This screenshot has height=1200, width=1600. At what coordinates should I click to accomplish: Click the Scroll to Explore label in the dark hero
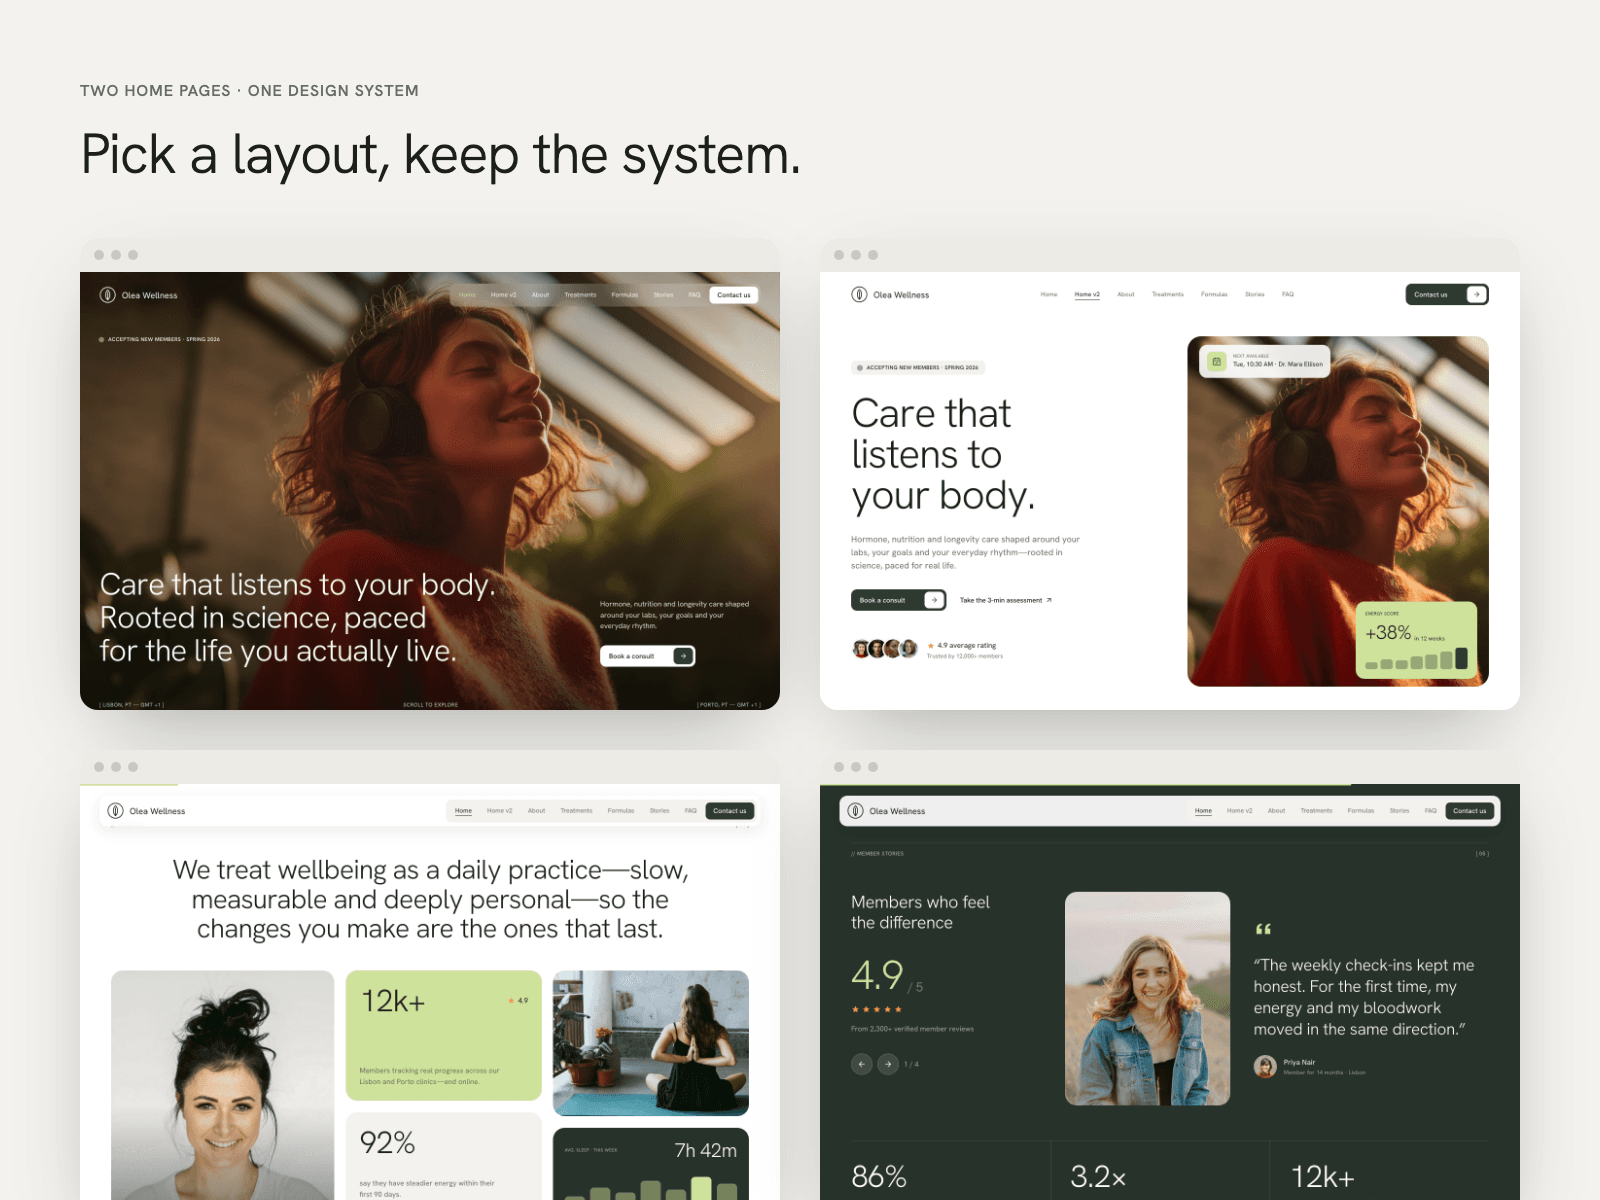[x=430, y=705]
